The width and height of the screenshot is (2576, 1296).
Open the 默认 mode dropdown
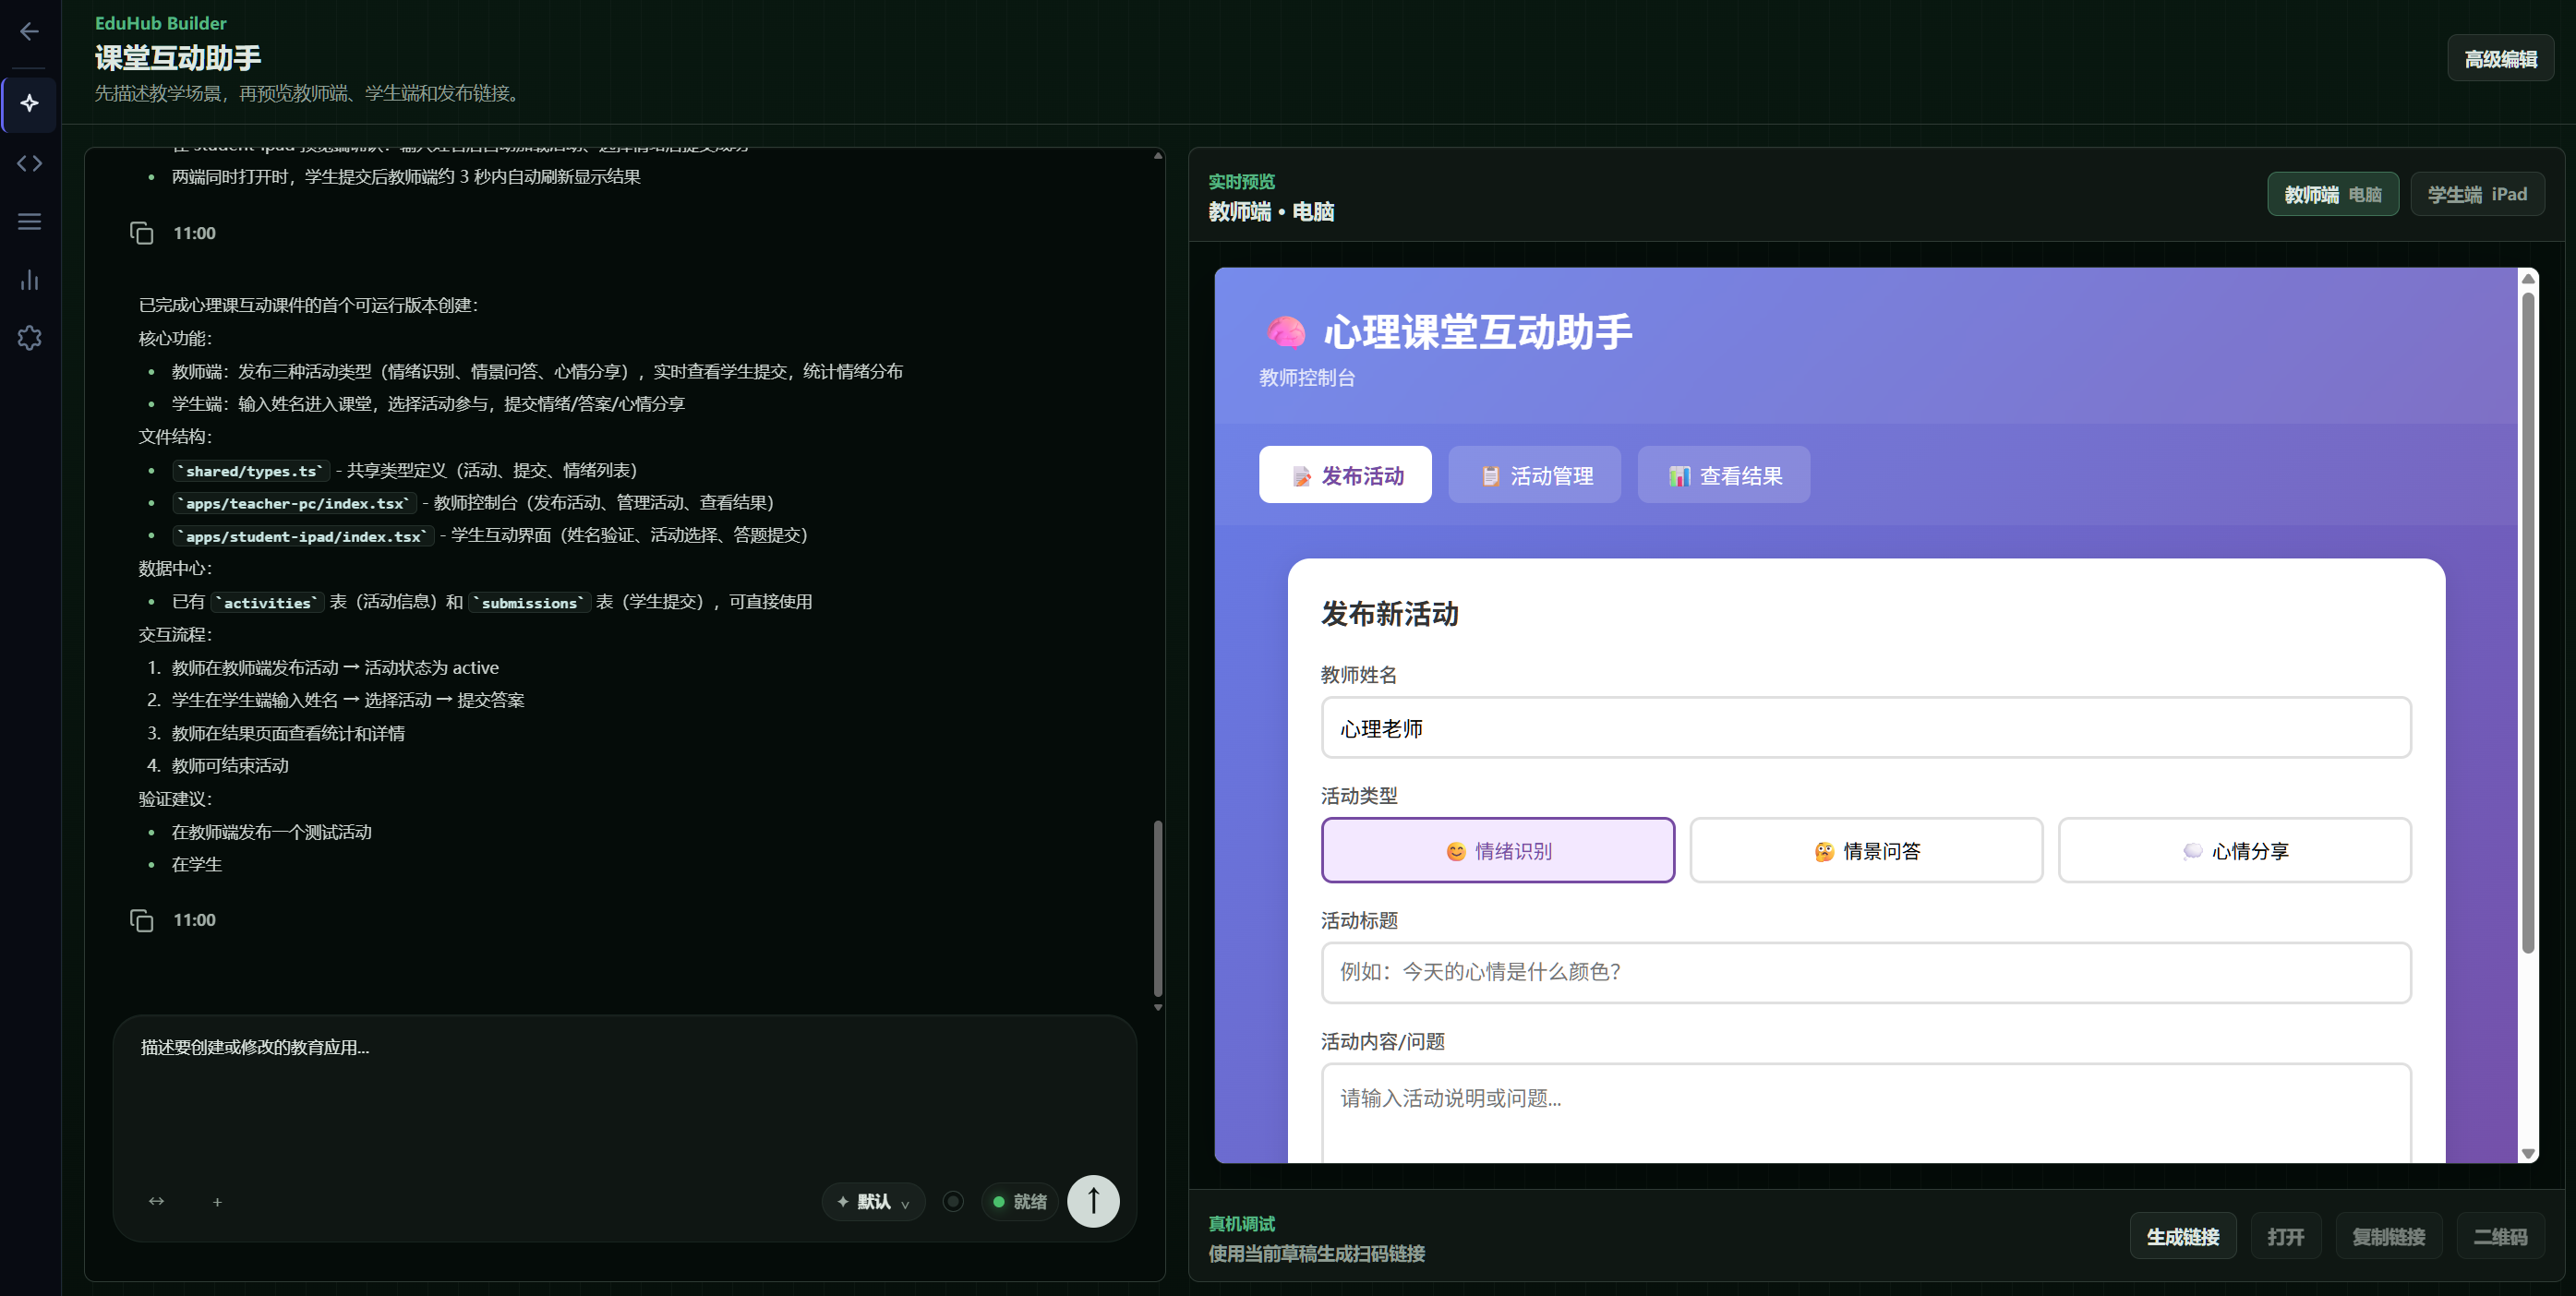click(873, 1201)
